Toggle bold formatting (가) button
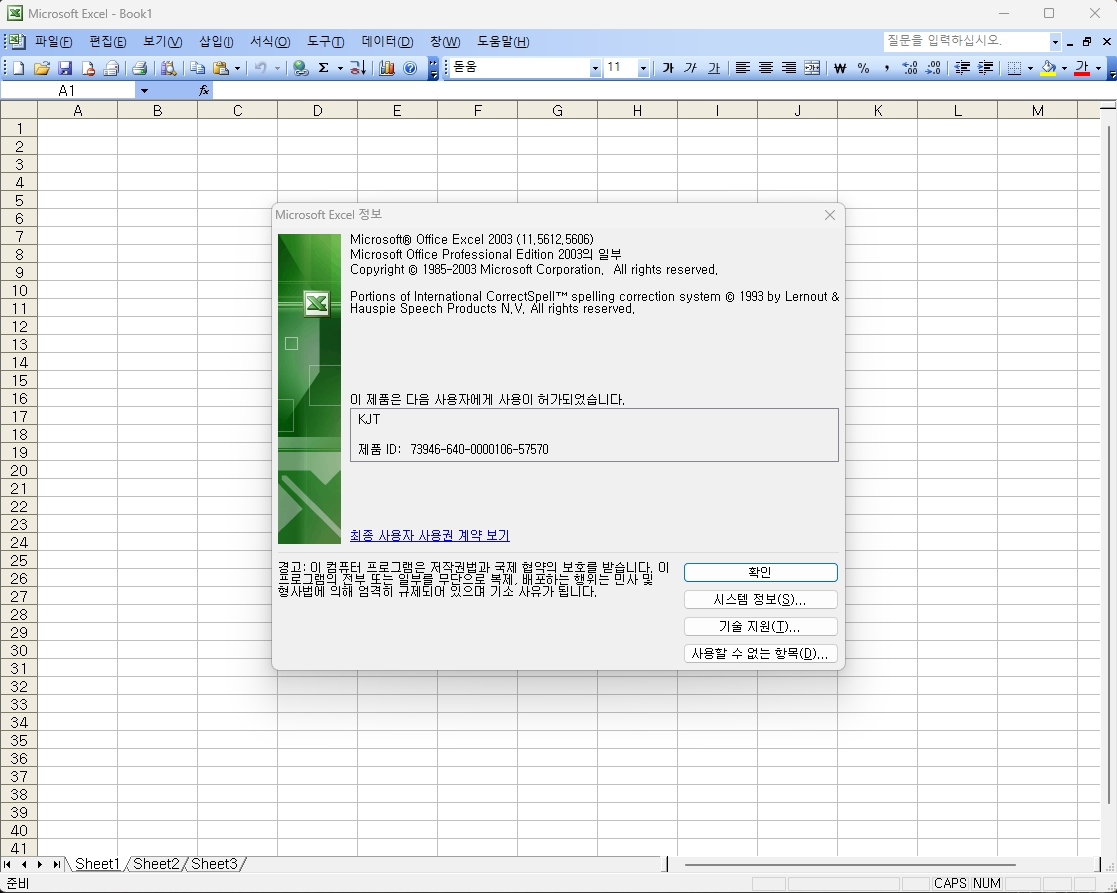The image size is (1117, 893). [x=668, y=68]
